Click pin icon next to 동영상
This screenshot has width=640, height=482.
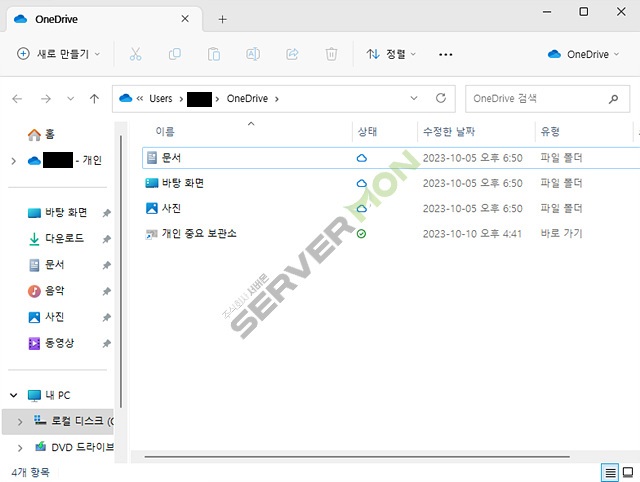tap(107, 344)
